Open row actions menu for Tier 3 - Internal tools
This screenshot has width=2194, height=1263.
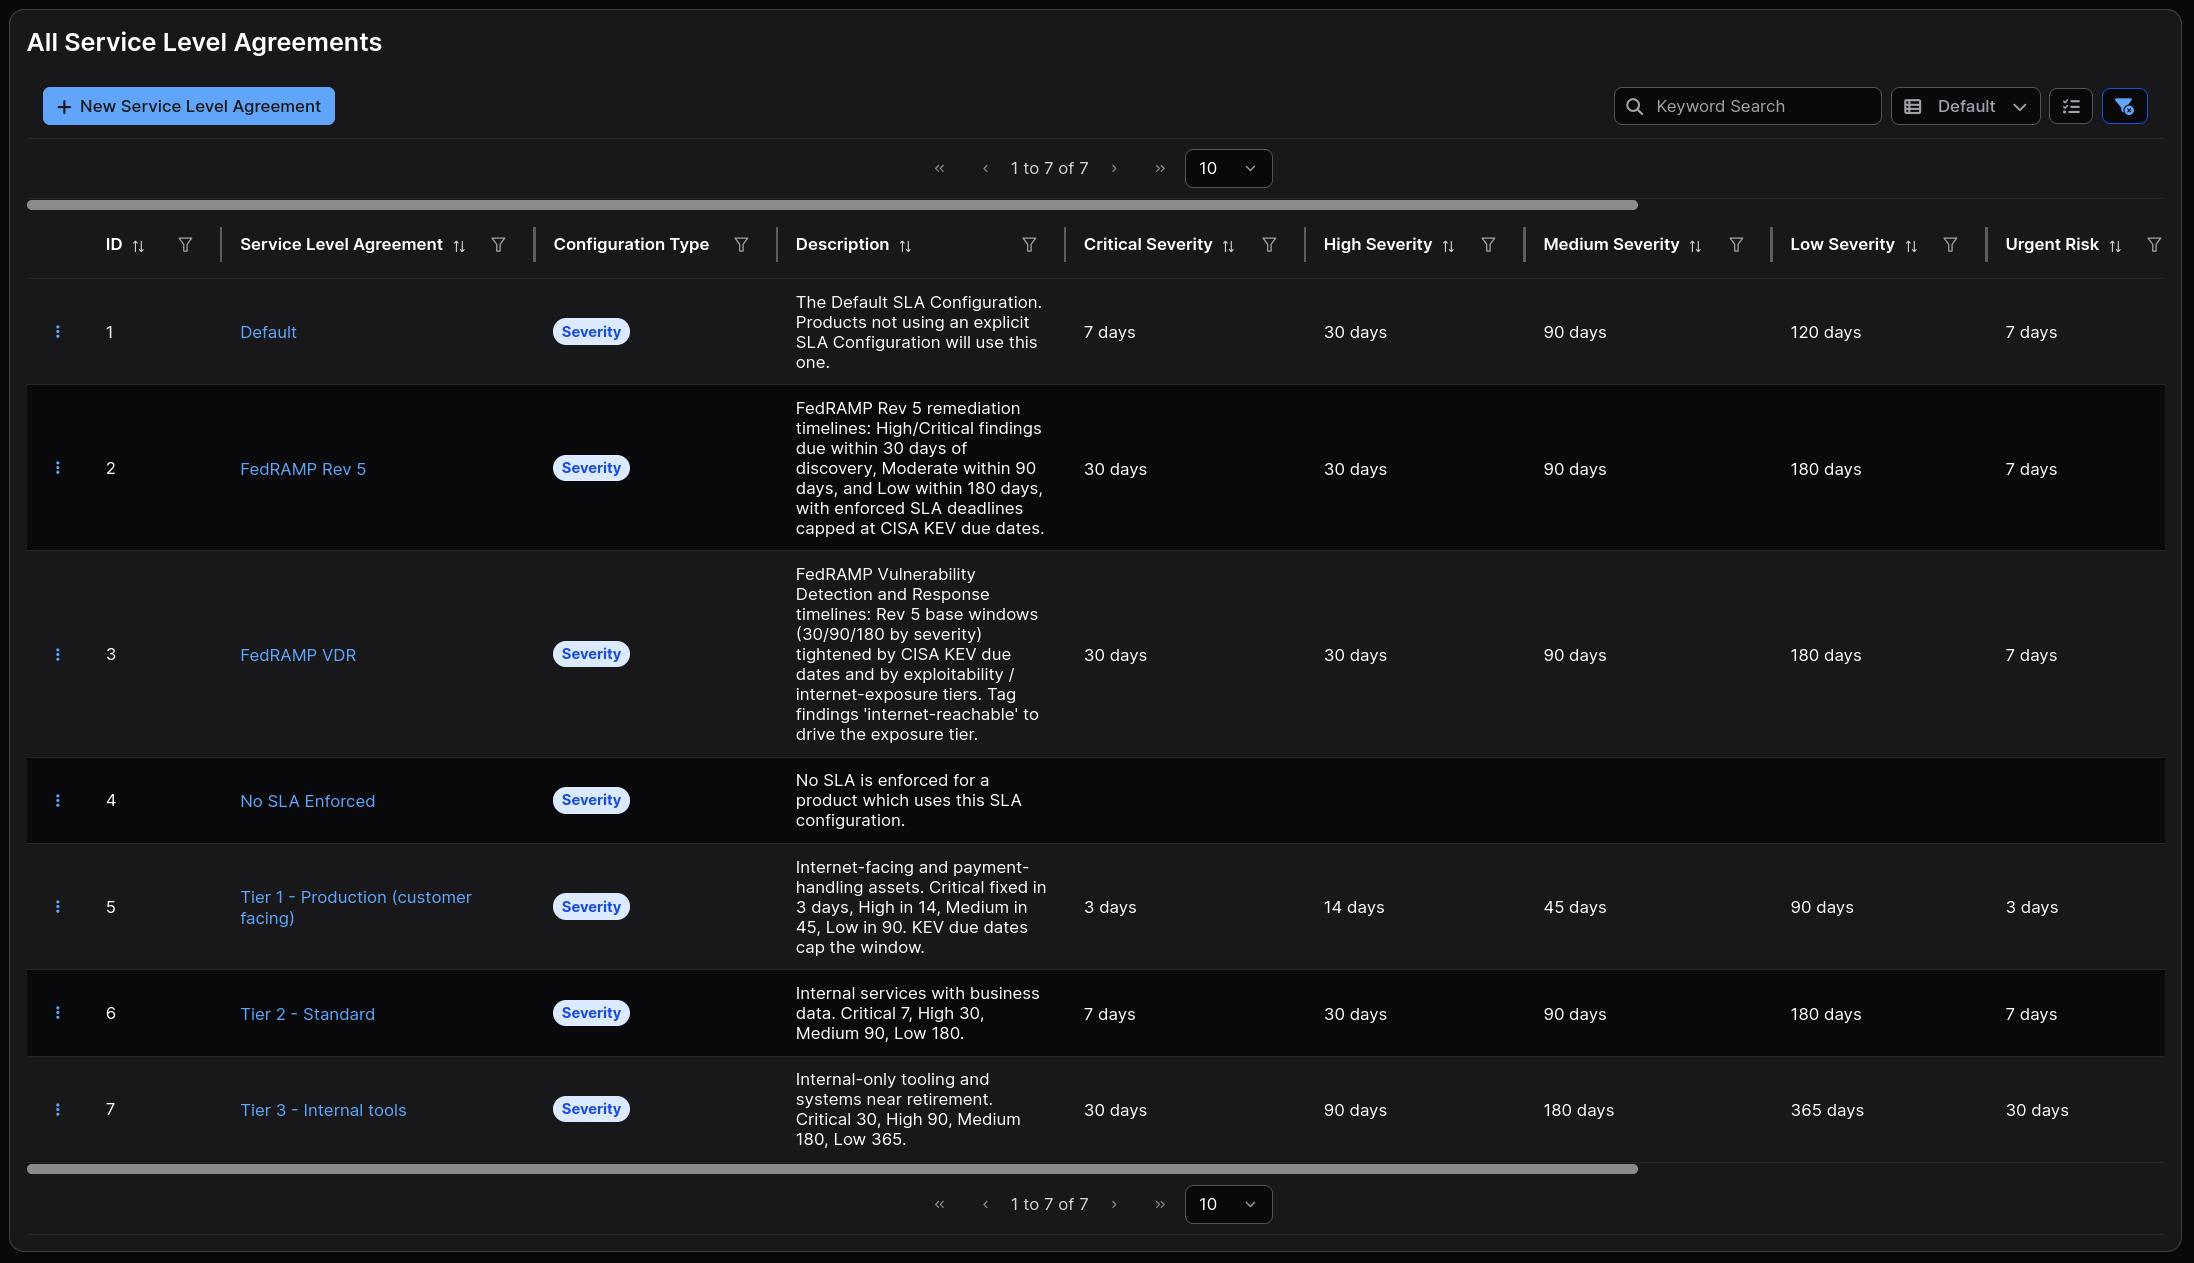[58, 1109]
